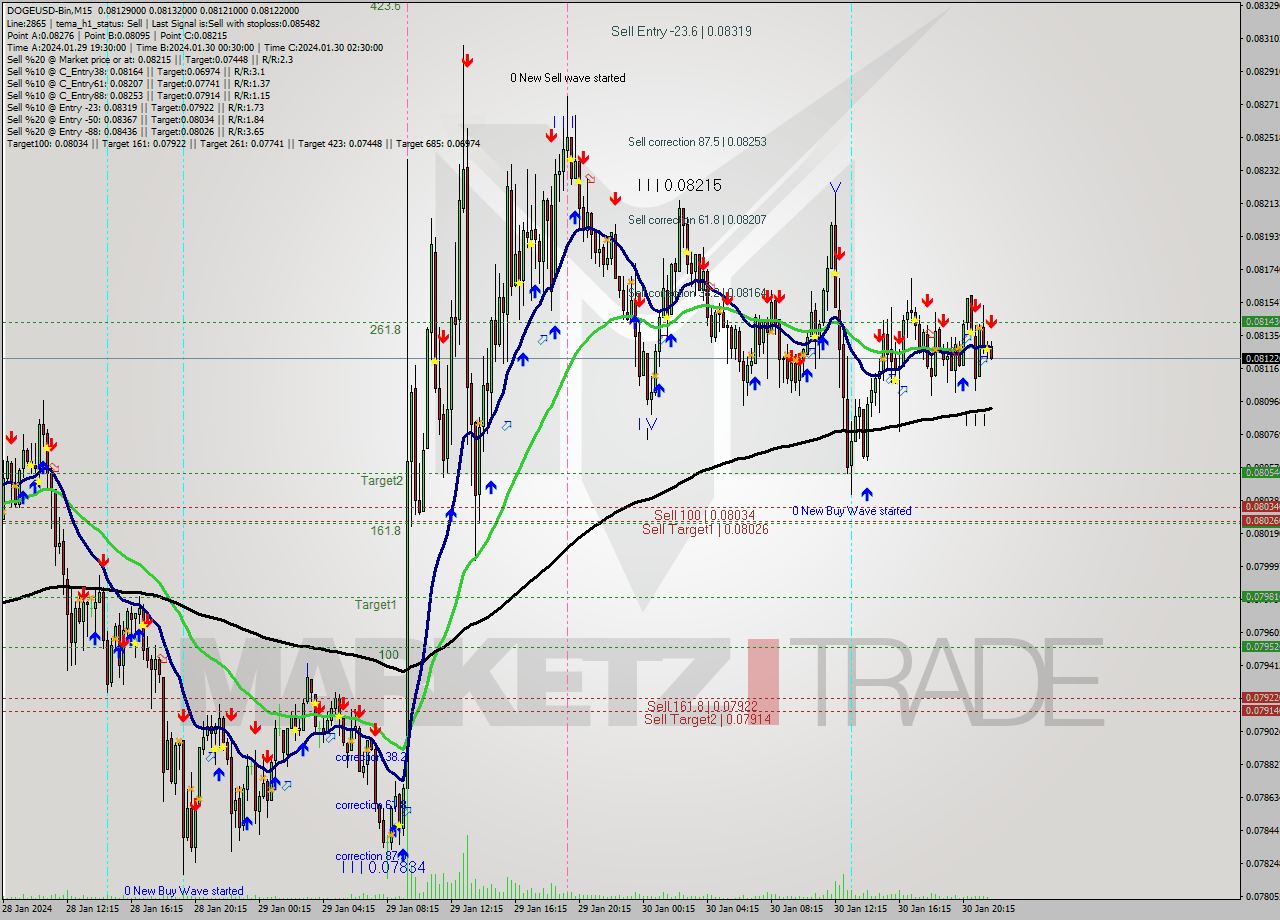
Task: Click the '29 Jan 08:15' time axis label
Action: 413,909
